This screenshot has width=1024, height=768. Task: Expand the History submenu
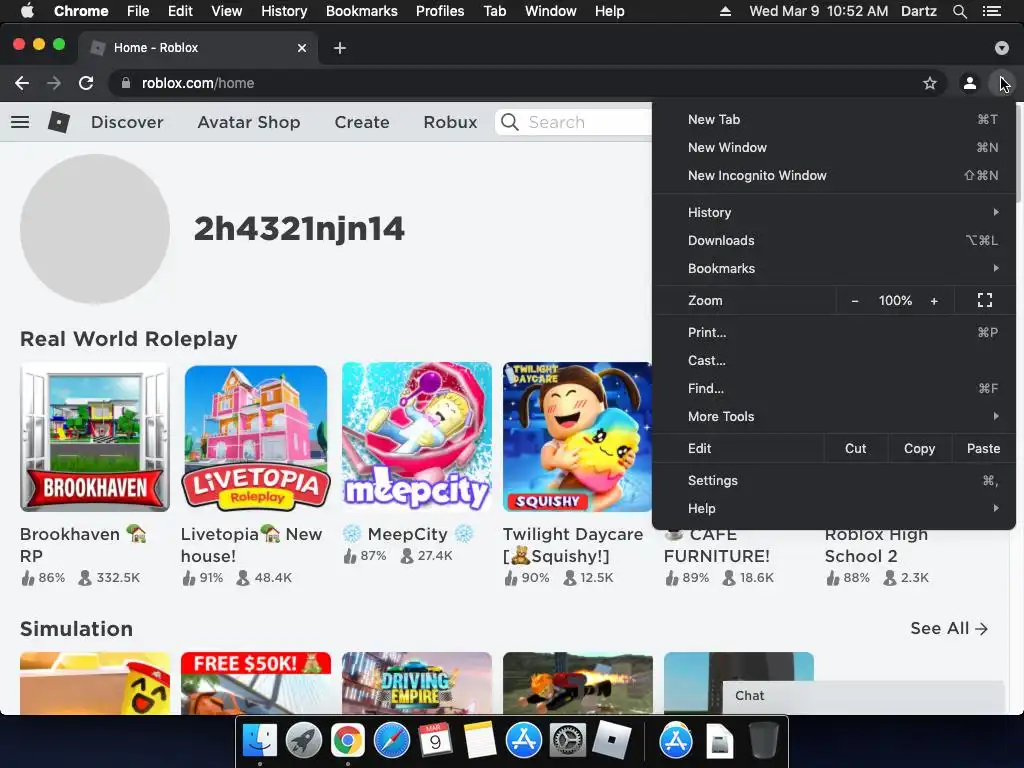point(834,212)
